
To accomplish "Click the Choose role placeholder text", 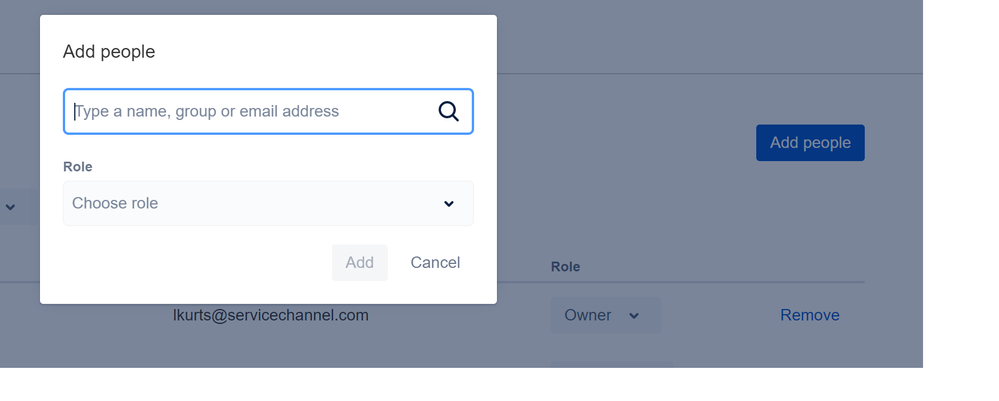I will coord(115,203).
